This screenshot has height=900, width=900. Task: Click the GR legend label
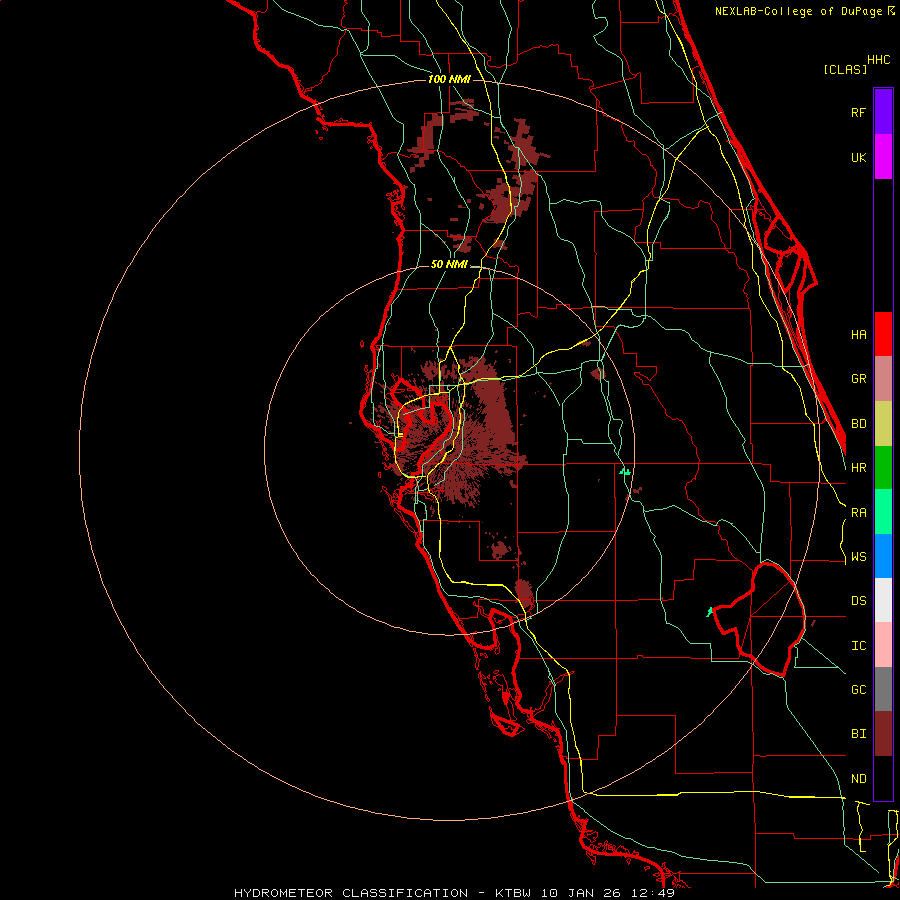pos(858,379)
